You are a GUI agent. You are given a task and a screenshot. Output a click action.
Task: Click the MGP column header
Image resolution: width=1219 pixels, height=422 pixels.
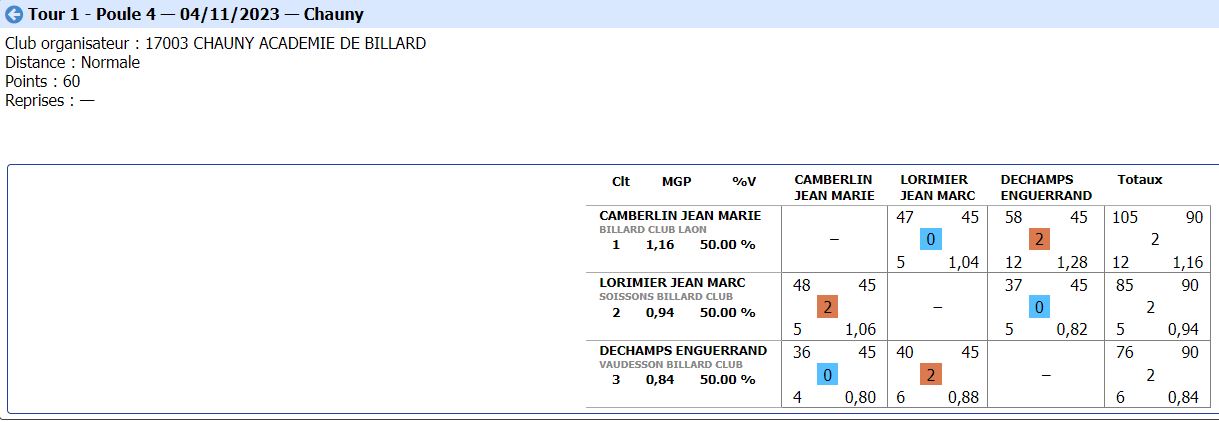(x=676, y=181)
